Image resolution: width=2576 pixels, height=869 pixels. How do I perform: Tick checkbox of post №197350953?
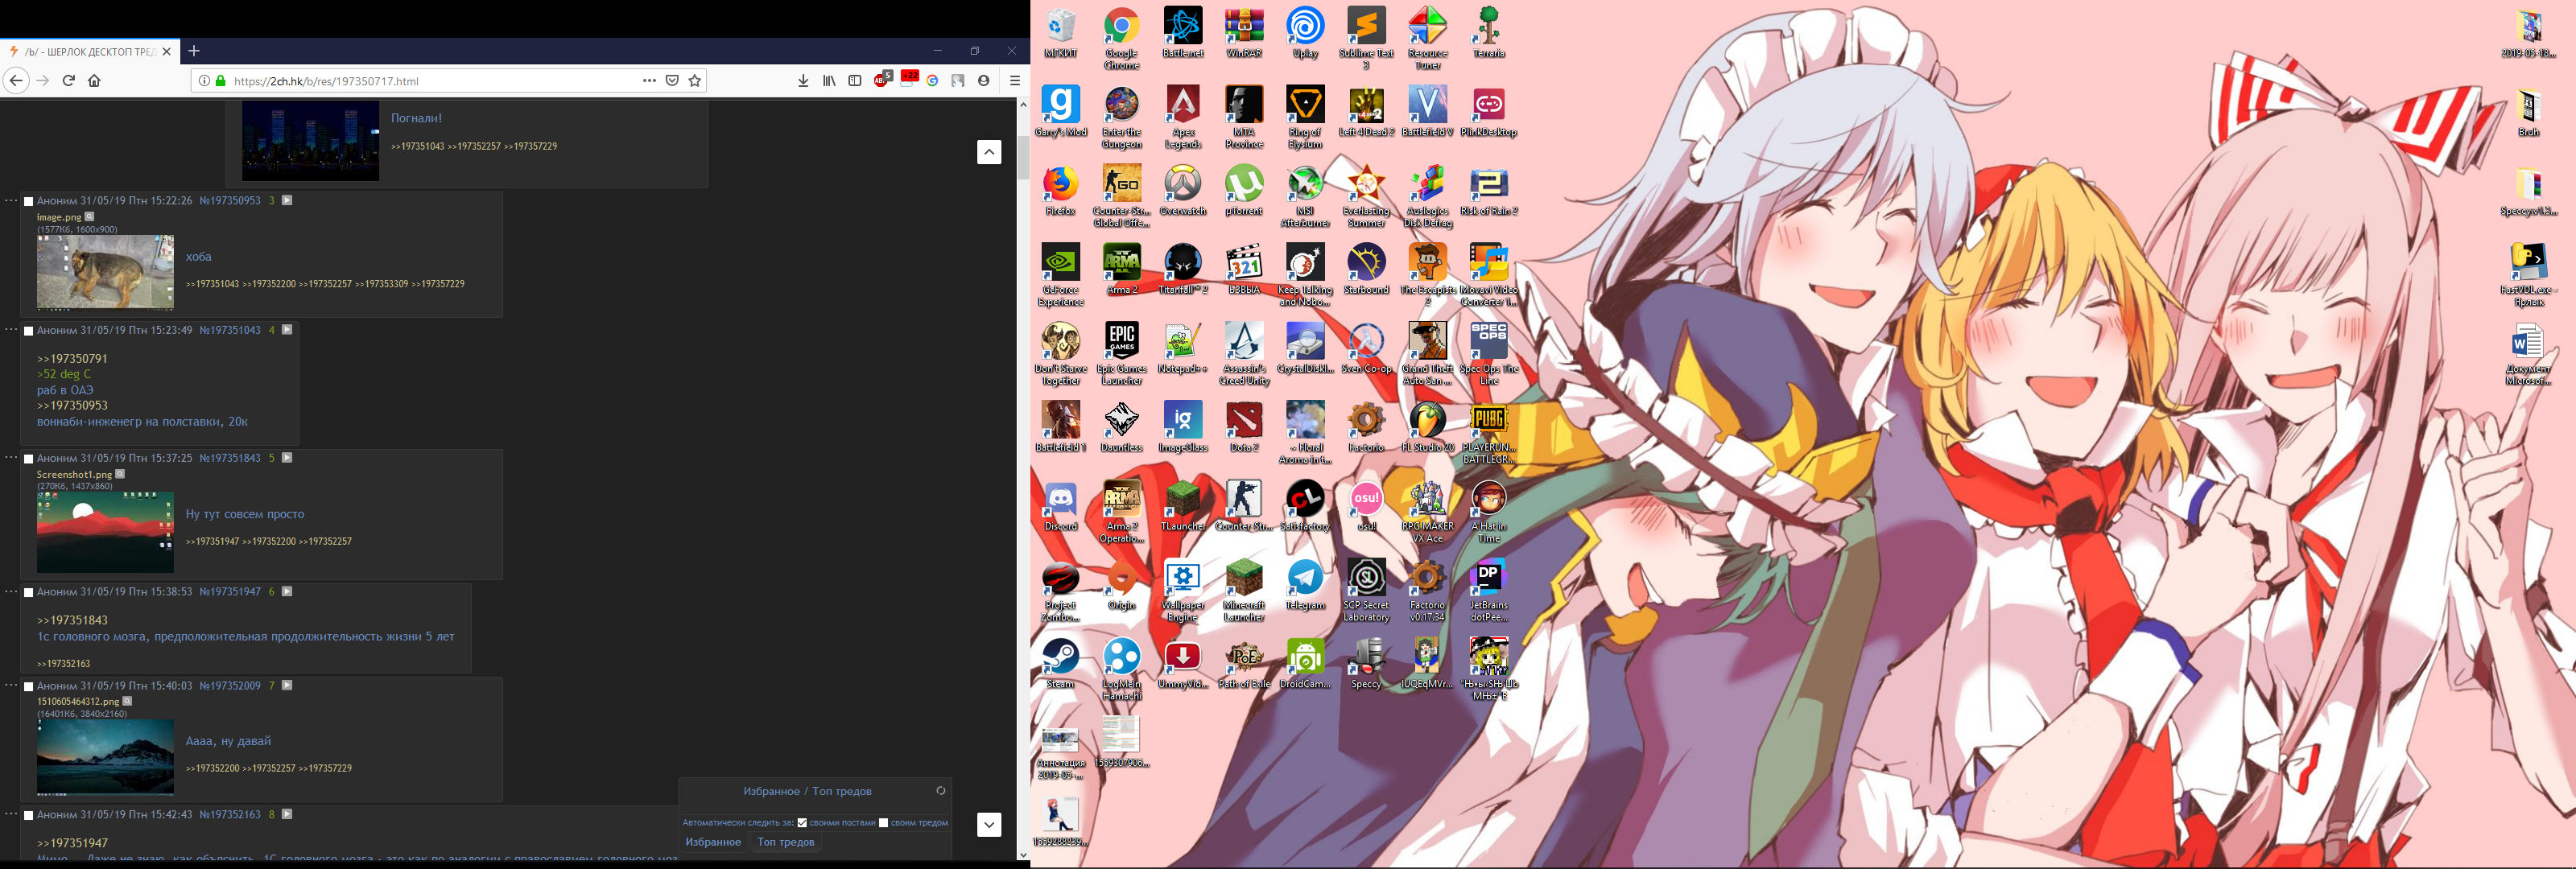[x=29, y=201]
